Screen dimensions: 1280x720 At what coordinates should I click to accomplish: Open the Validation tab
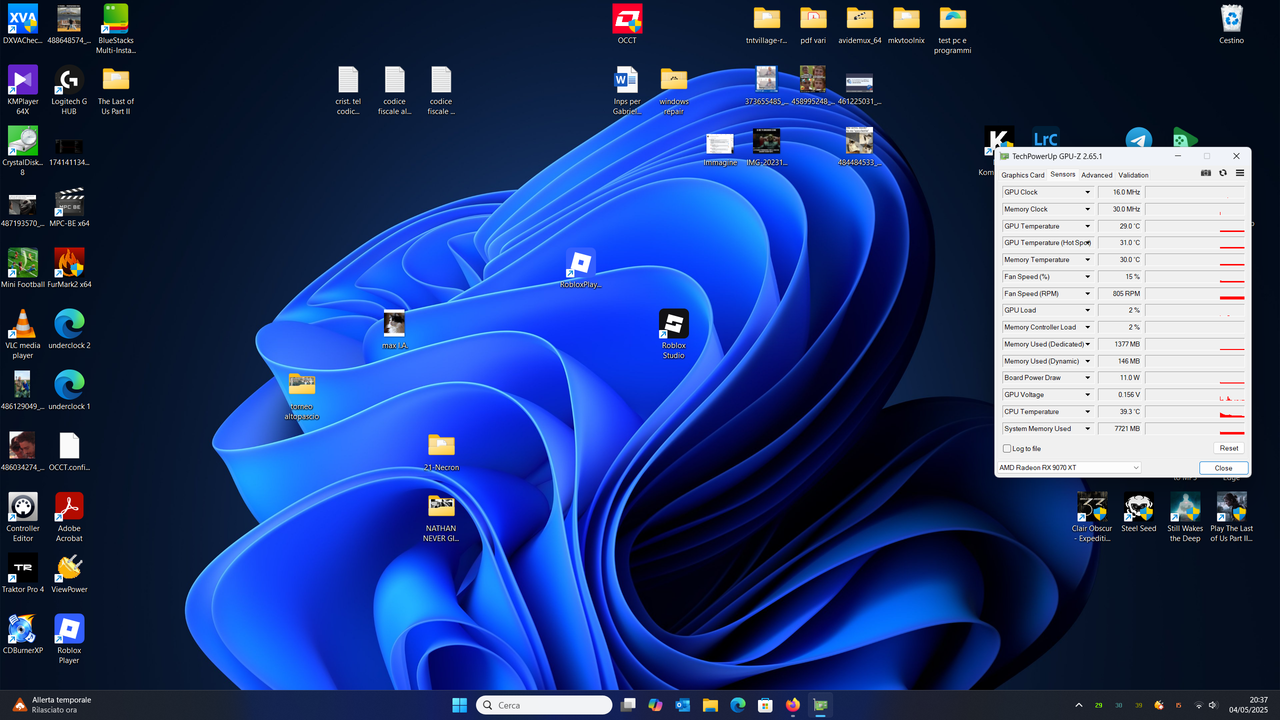pyautogui.click(x=1133, y=174)
